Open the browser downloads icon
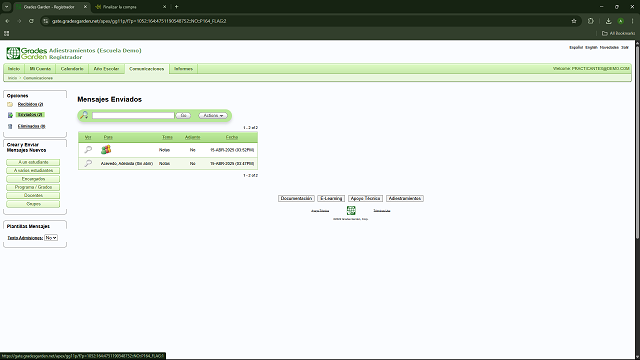 608,21
